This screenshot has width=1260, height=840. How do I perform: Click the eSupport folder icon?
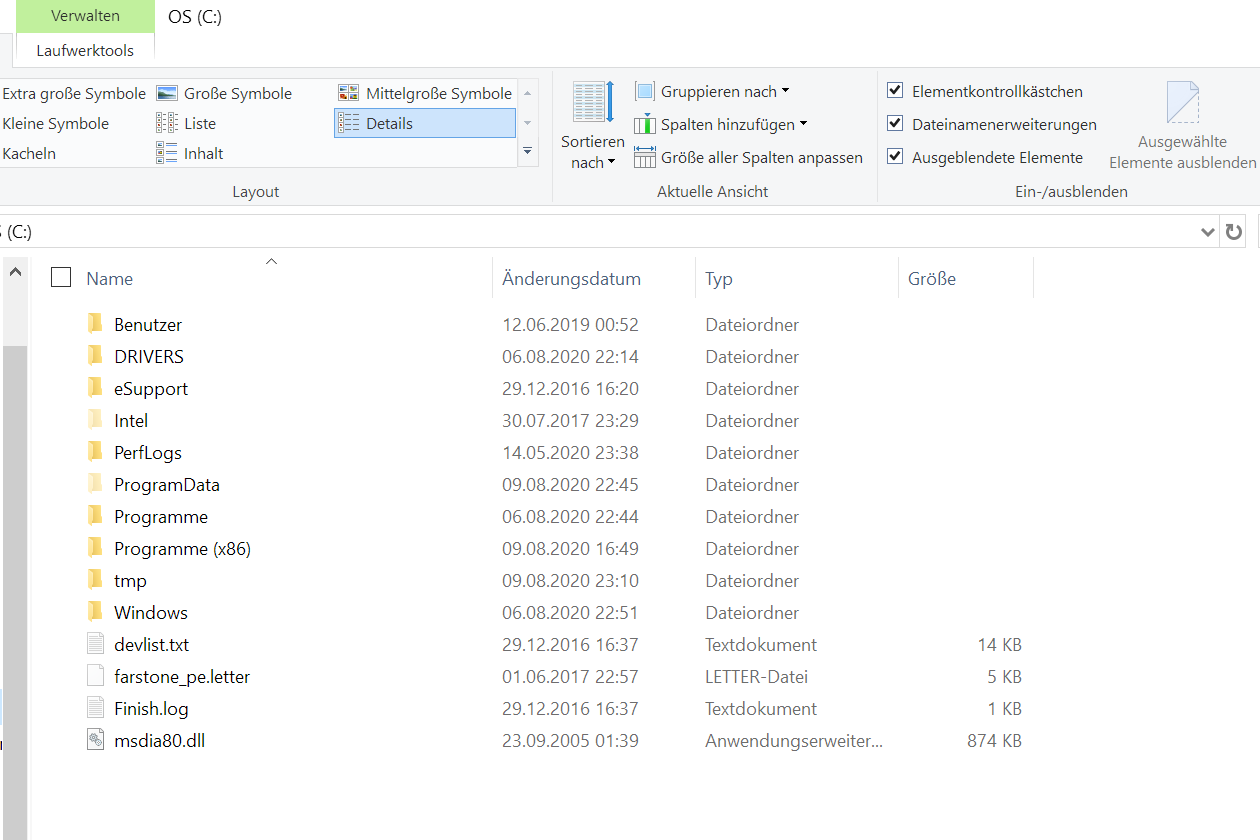point(95,388)
